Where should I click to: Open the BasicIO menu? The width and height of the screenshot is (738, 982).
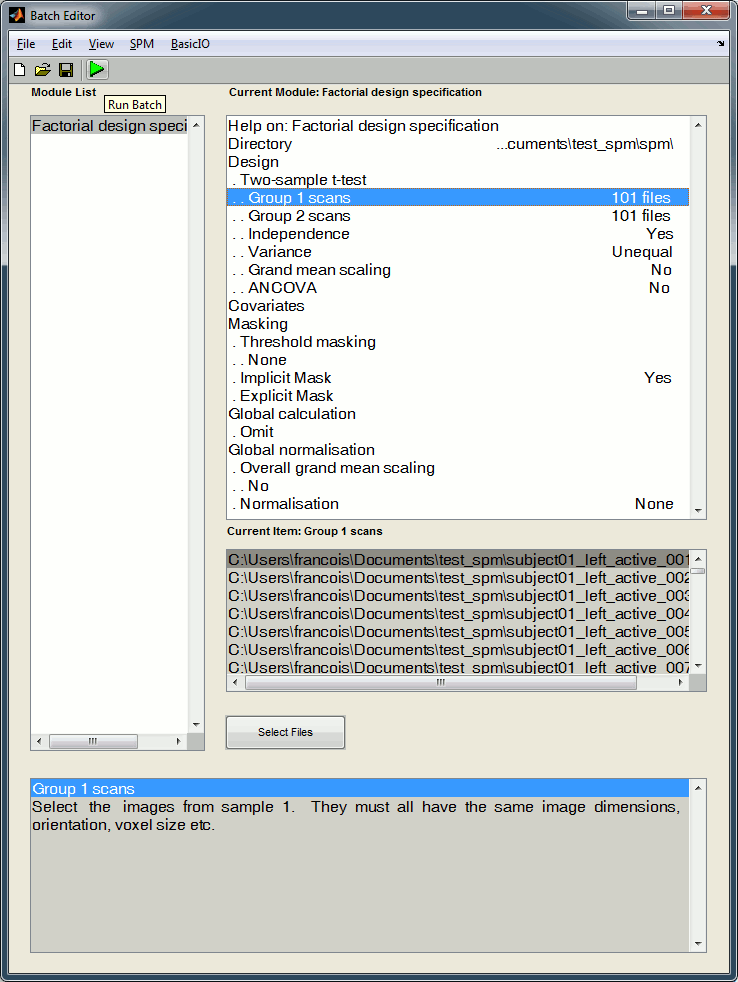pos(190,44)
